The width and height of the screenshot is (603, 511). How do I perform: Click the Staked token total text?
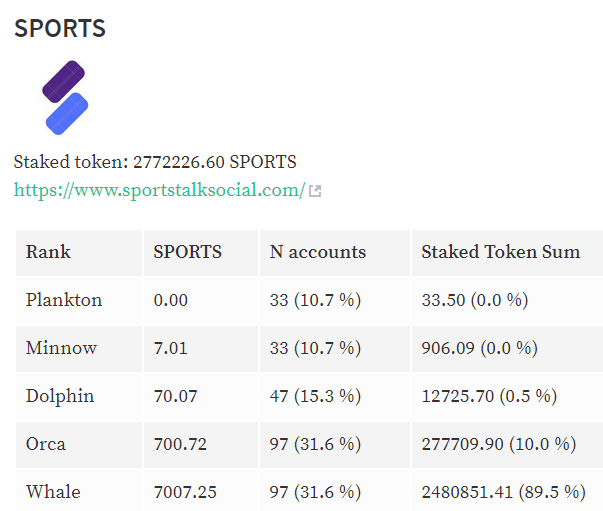pos(155,162)
